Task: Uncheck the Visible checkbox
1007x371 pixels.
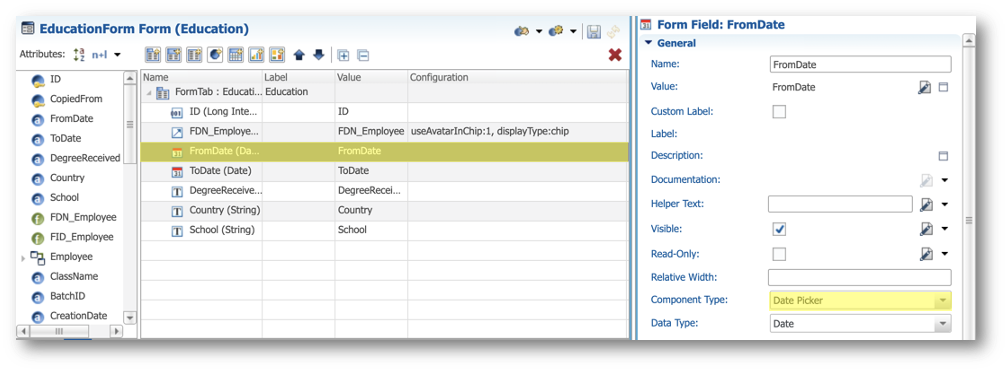Action: (778, 229)
